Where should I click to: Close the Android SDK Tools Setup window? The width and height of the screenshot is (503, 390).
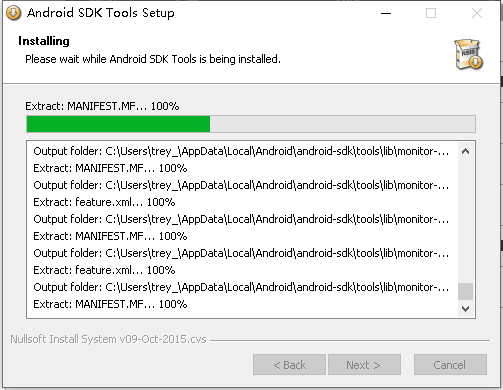477,13
